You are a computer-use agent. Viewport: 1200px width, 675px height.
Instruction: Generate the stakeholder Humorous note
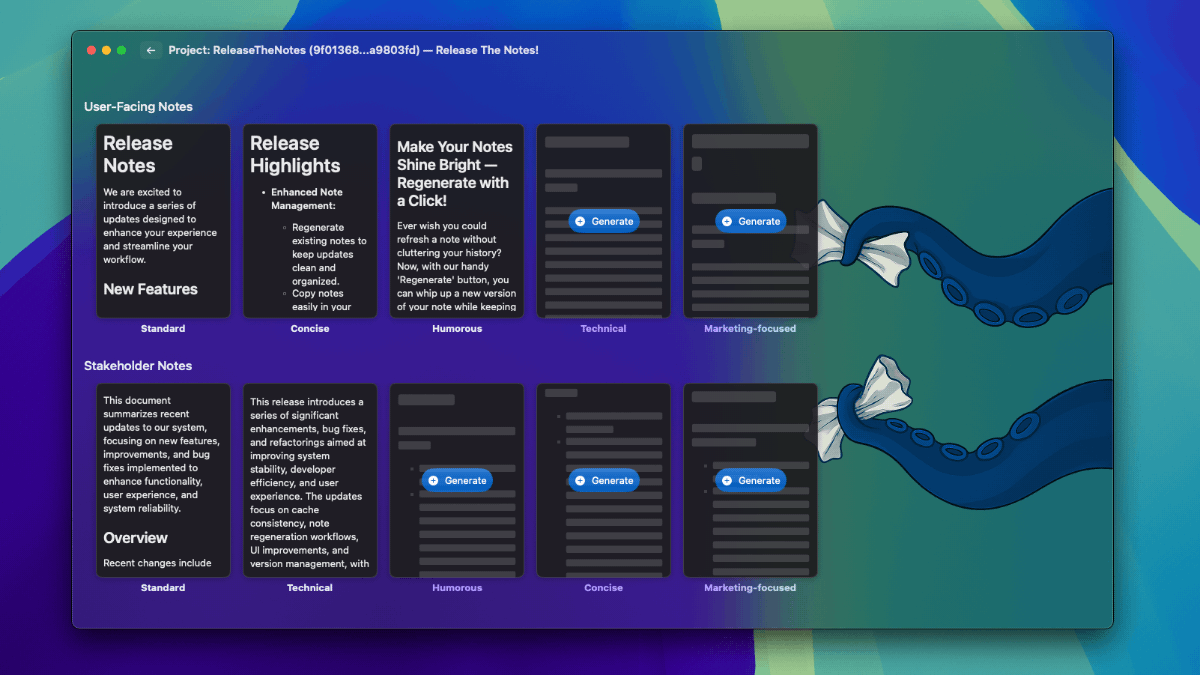457,480
